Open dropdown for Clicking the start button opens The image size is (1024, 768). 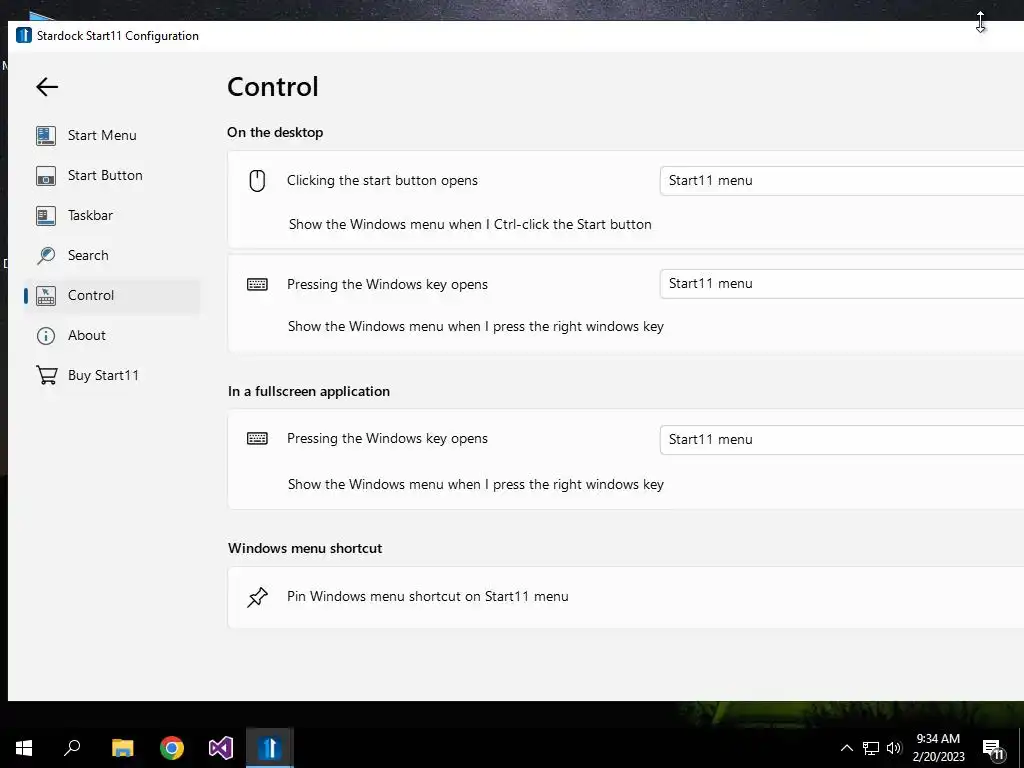pyautogui.click(x=842, y=181)
